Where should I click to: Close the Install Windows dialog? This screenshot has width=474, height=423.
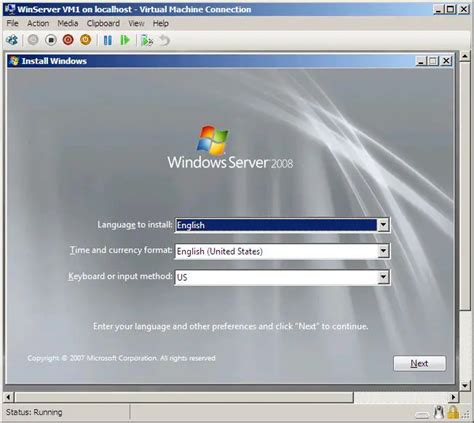click(446, 61)
